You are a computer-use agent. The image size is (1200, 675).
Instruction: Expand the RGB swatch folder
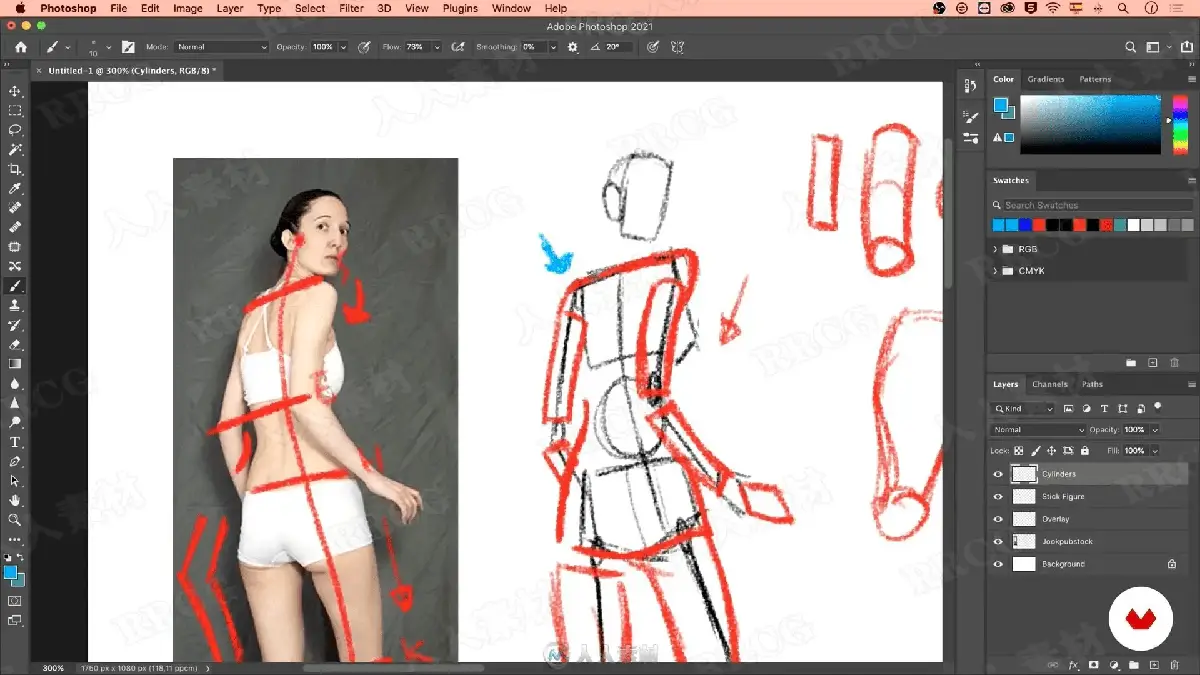click(x=995, y=249)
